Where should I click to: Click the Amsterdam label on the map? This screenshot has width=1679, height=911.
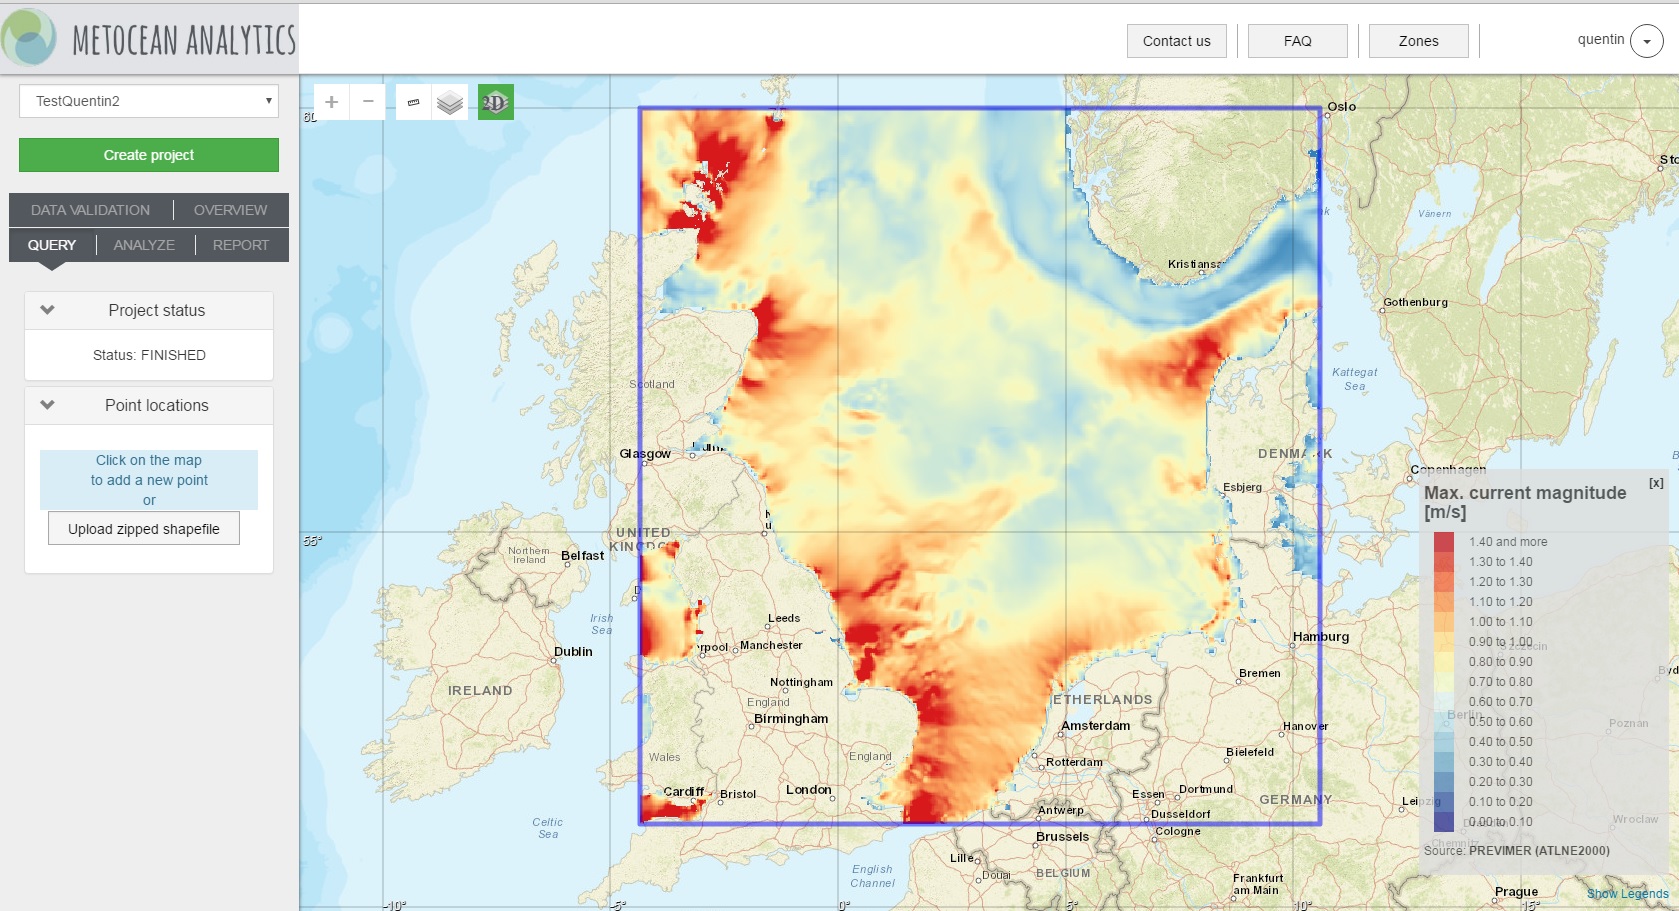pyautogui.click(x=1096, y=726)
